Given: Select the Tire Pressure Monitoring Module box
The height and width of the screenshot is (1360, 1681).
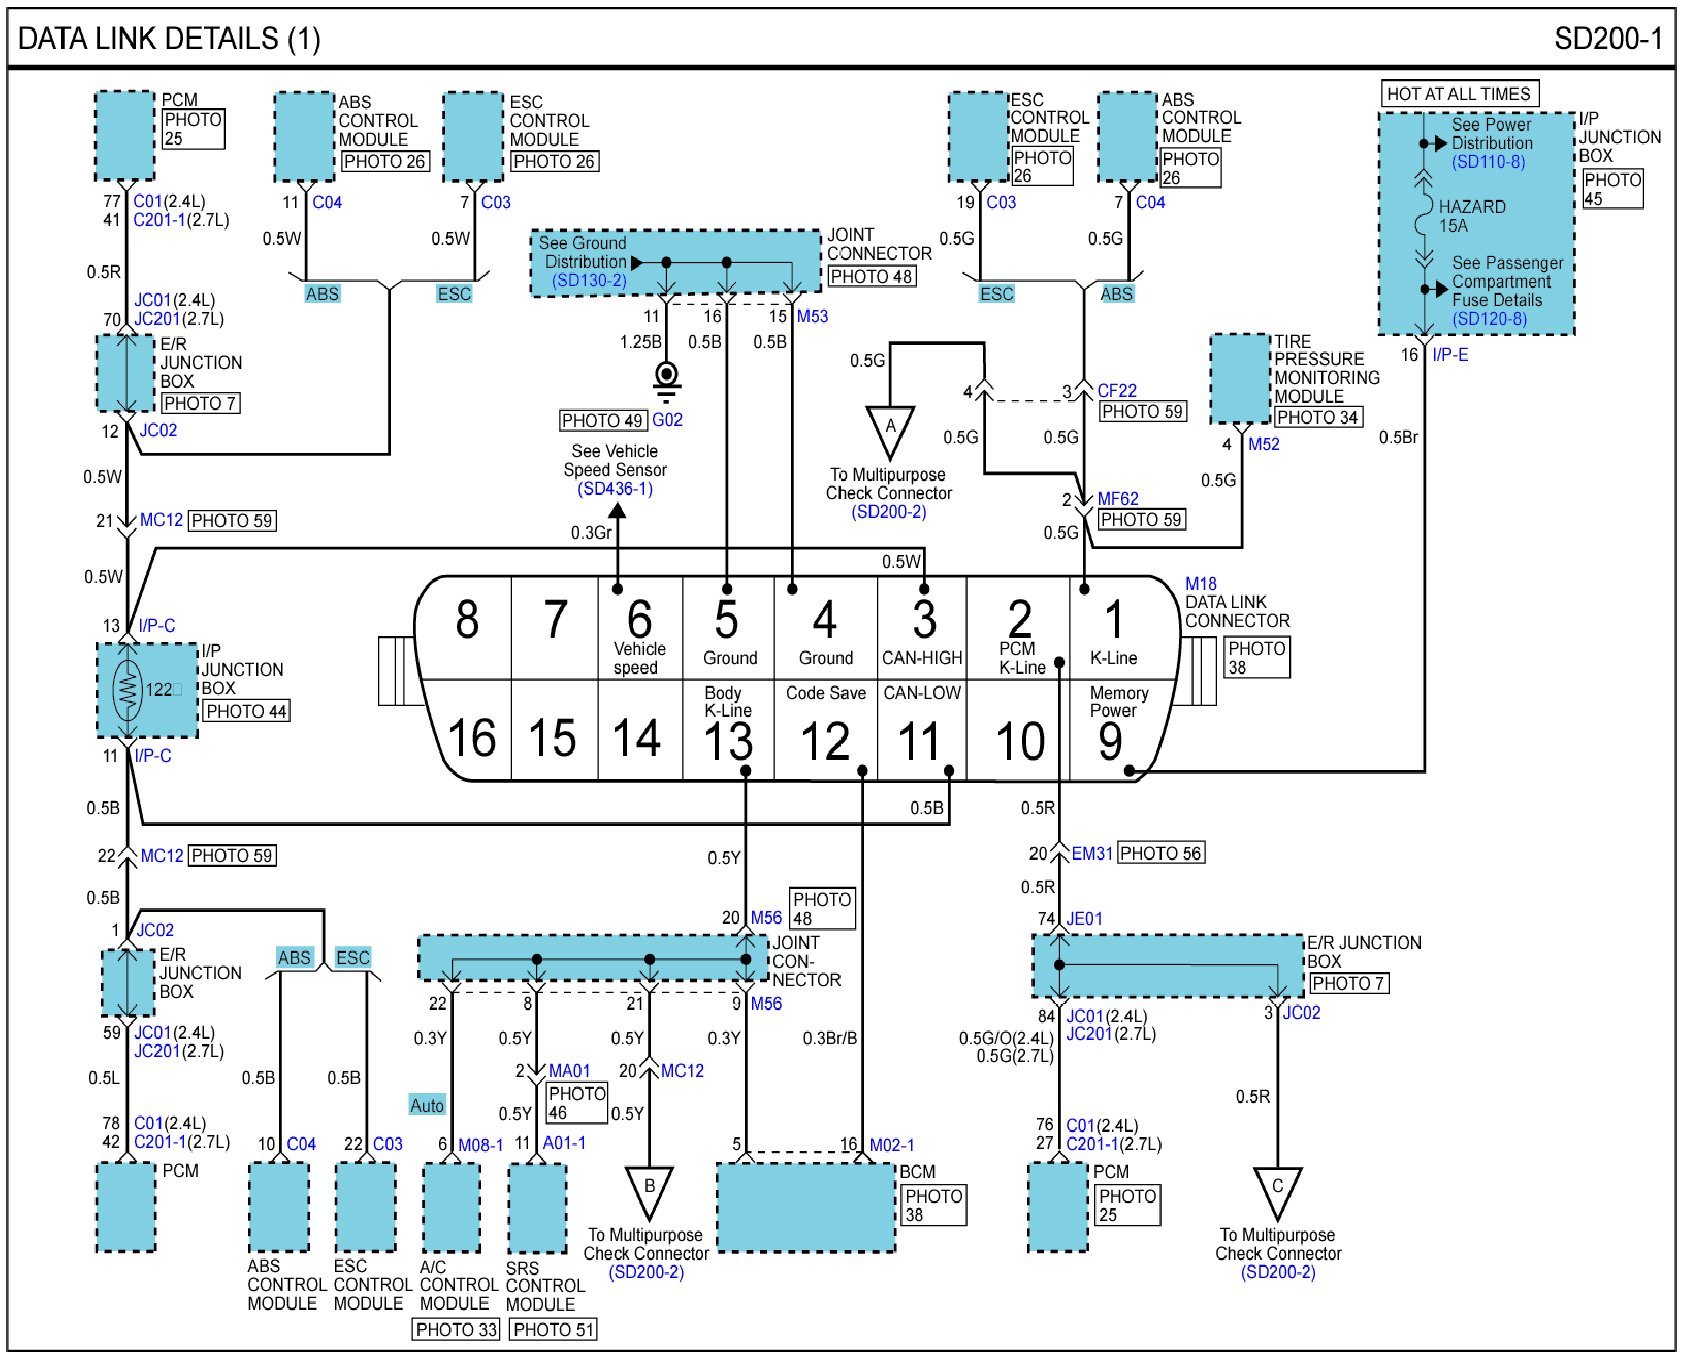Looking at the screenshot, I should click(1240, 378).
